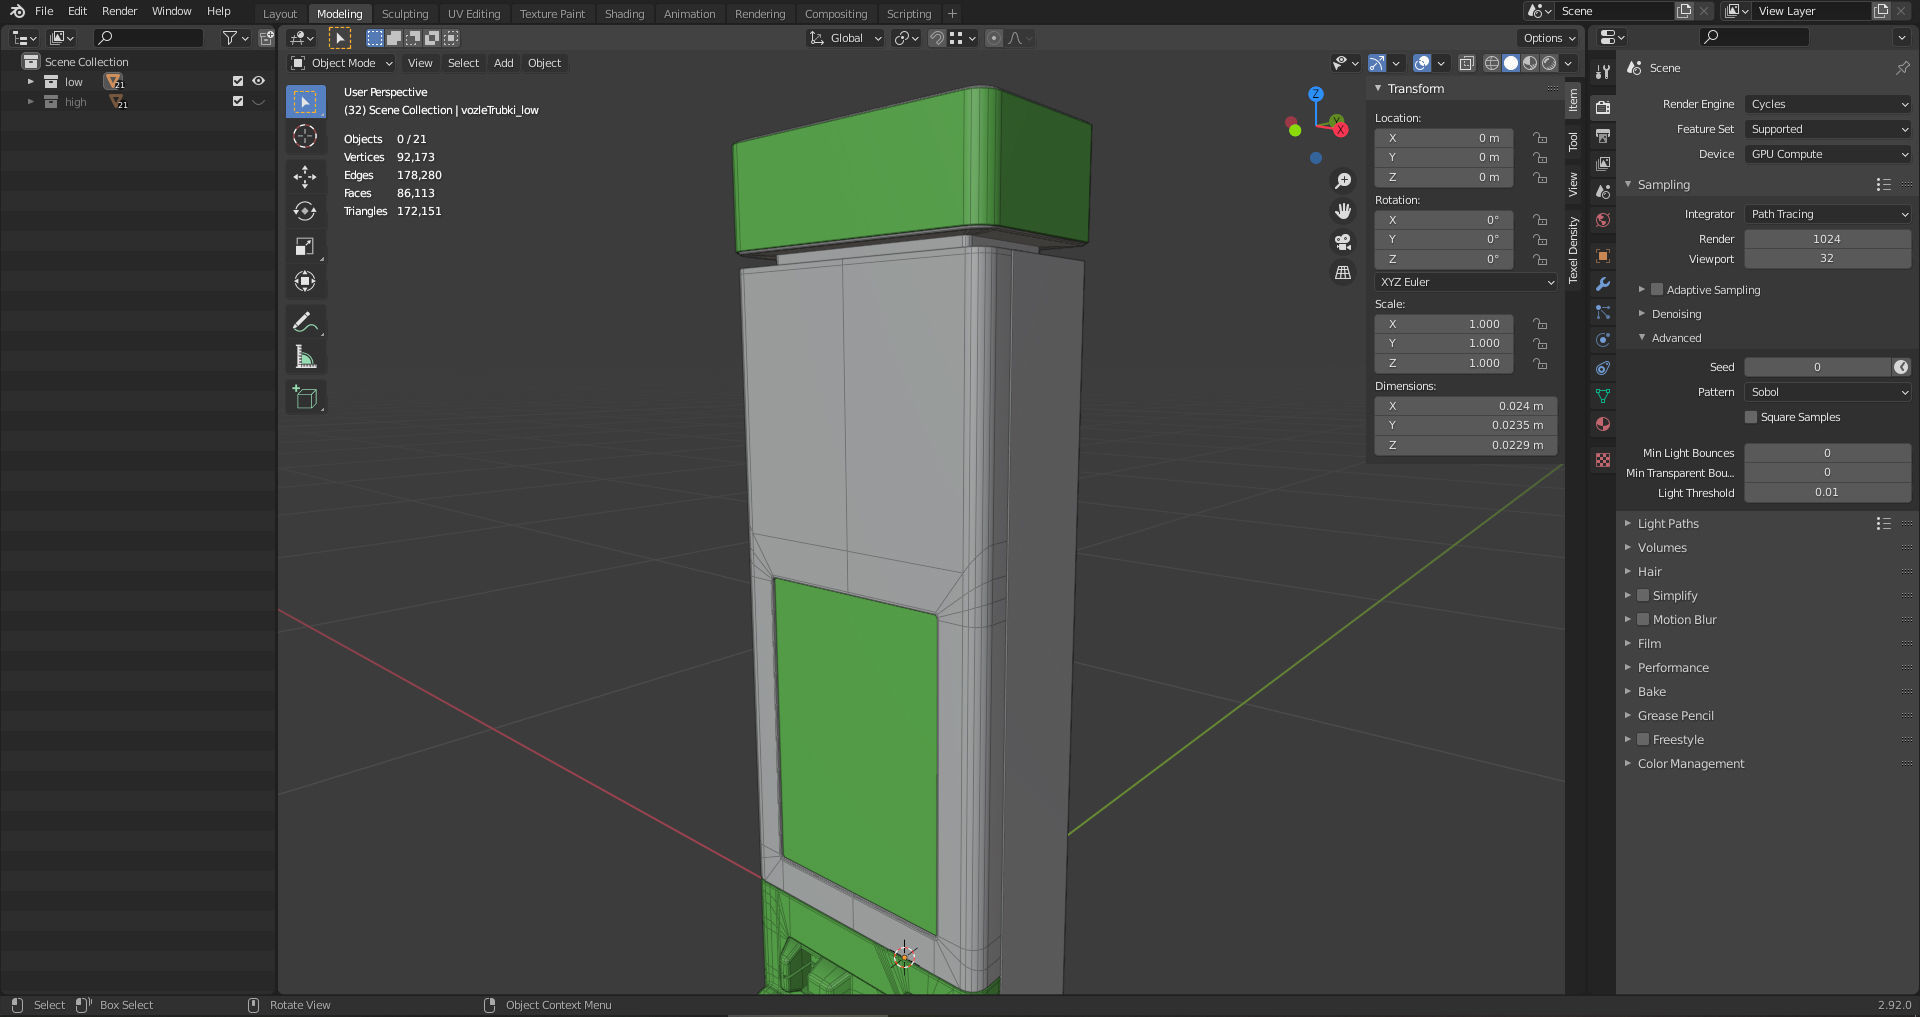Expand the low collection in outliner
The height and width of the screenshot is (1017, 1920).
[x=30, y=82]
